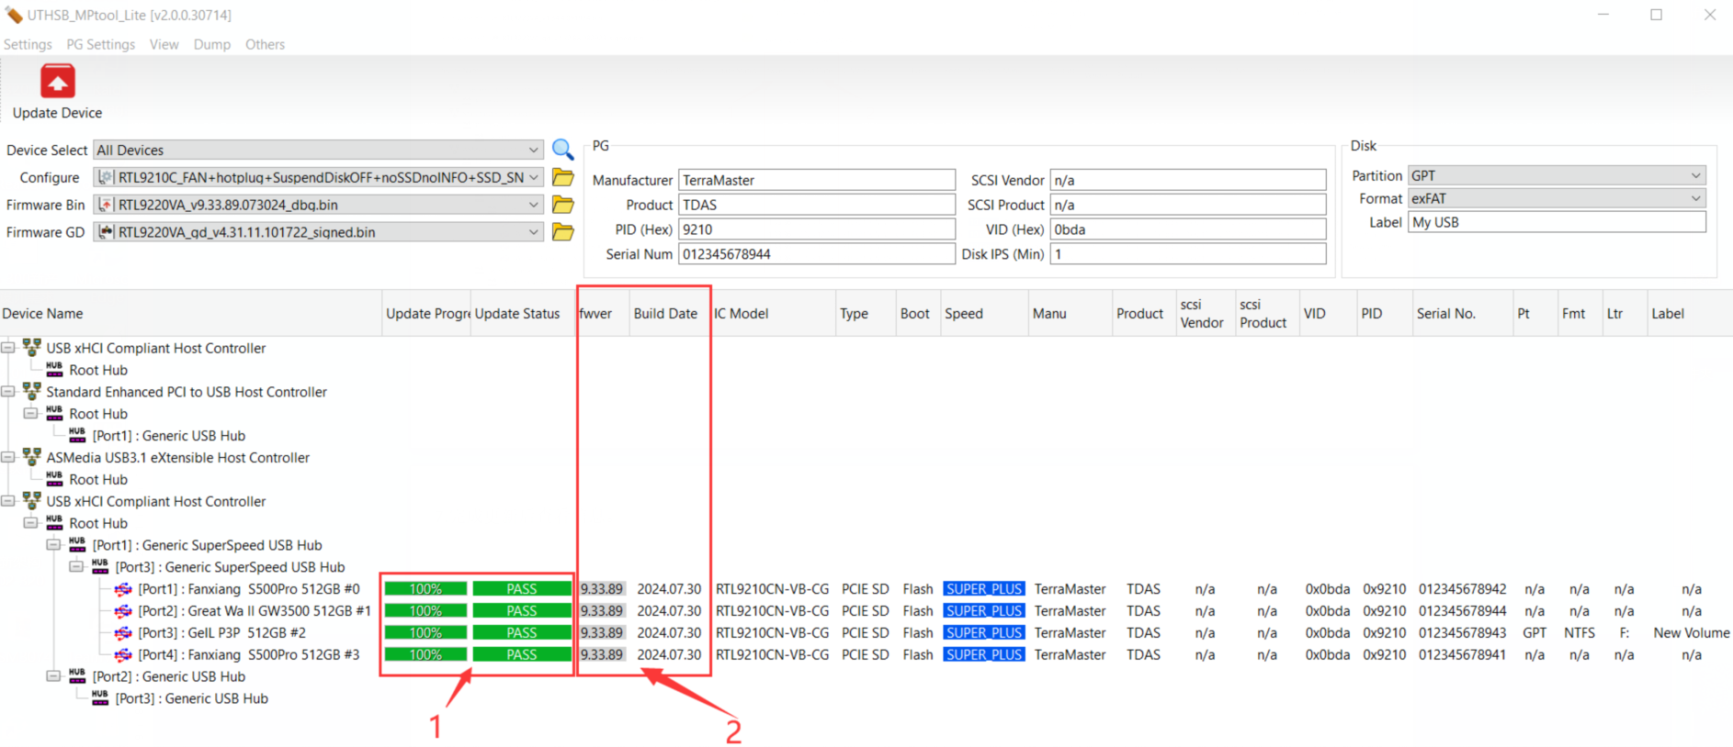Open the Firmware GD dropdown
Image resolution: width=1733 pixels, height=747 pixels.
[x=533, y=232]
